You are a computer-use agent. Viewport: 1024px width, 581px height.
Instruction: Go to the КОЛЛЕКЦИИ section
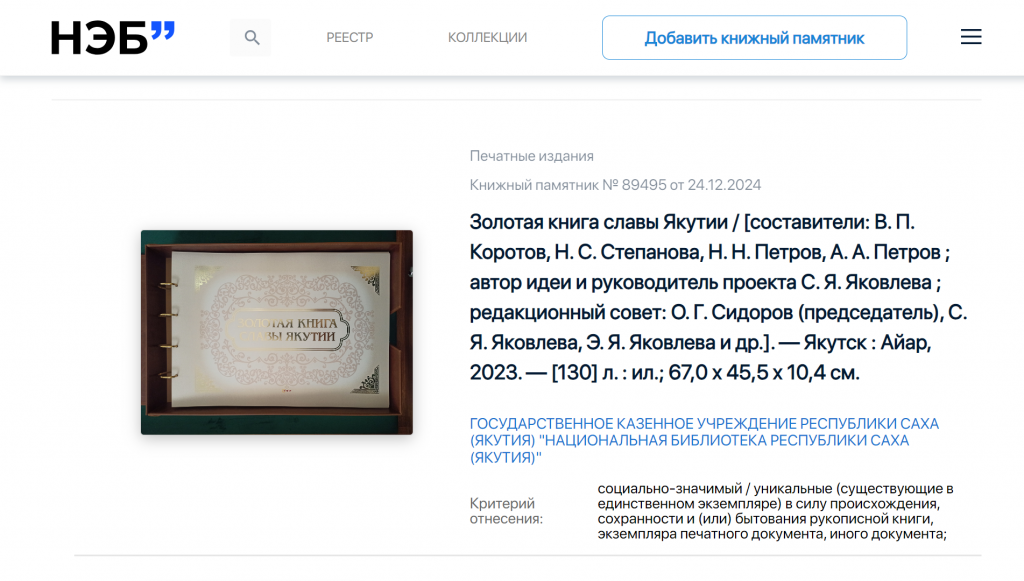pos(487,38)
